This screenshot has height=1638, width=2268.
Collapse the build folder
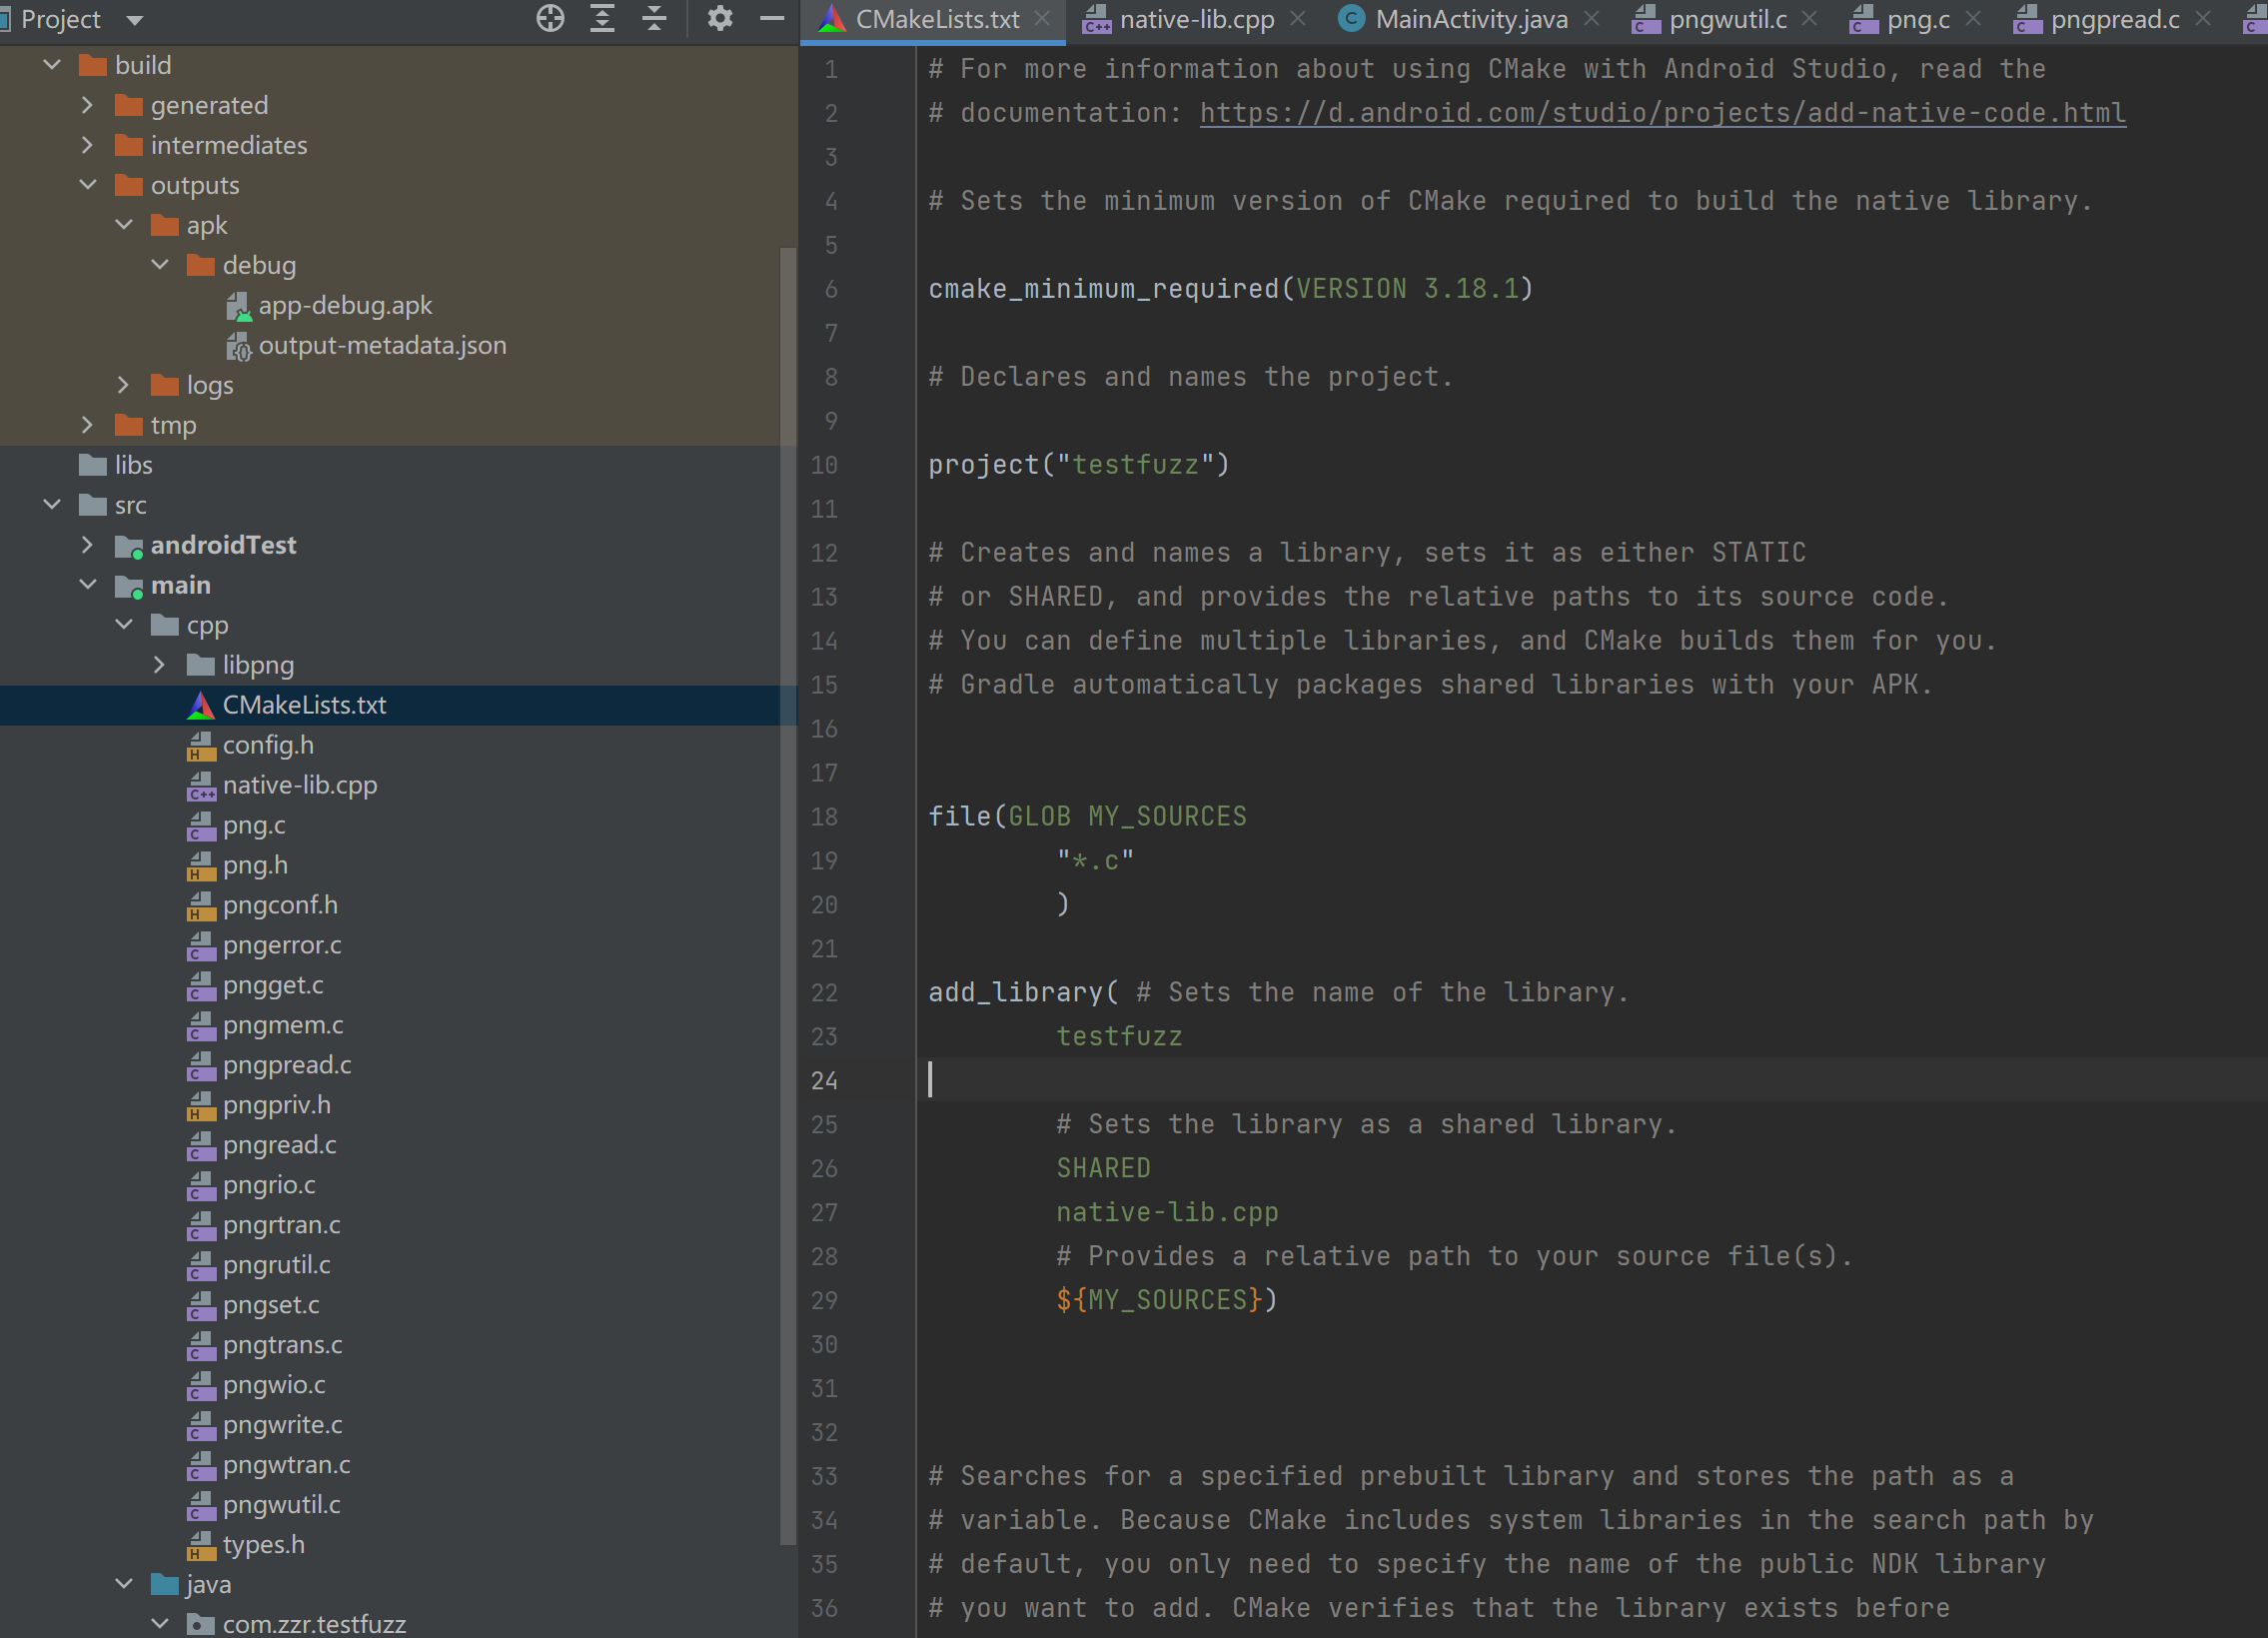52,65
